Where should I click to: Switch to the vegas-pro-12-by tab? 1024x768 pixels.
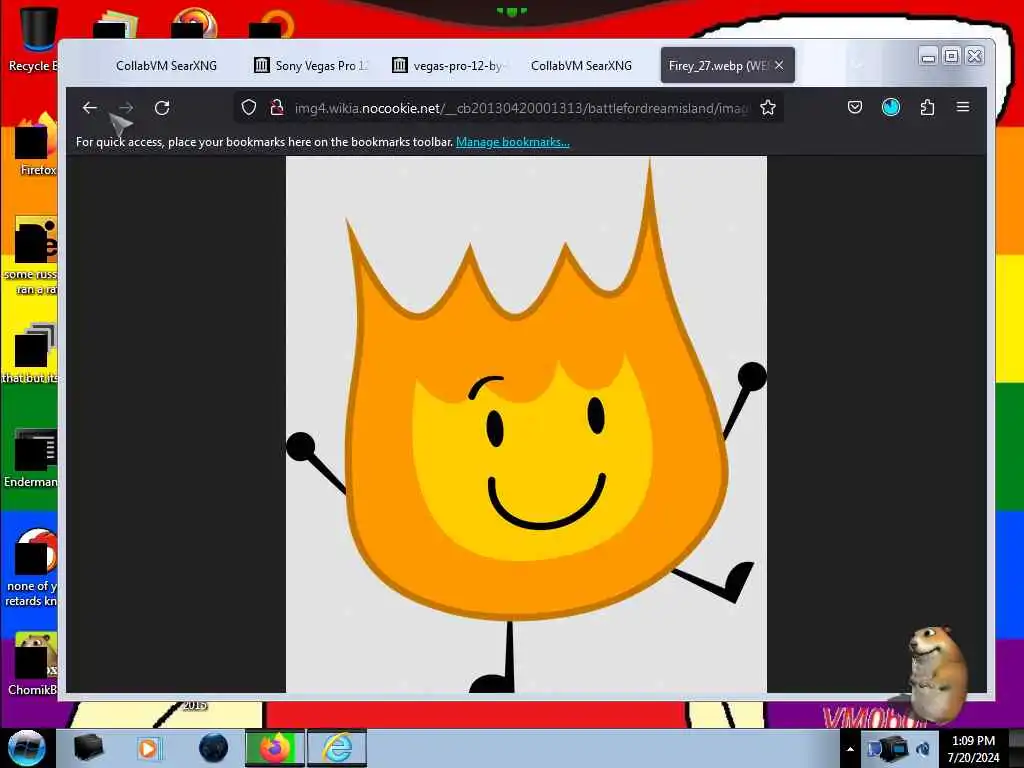pyautogui.click(x=448, y=65)
